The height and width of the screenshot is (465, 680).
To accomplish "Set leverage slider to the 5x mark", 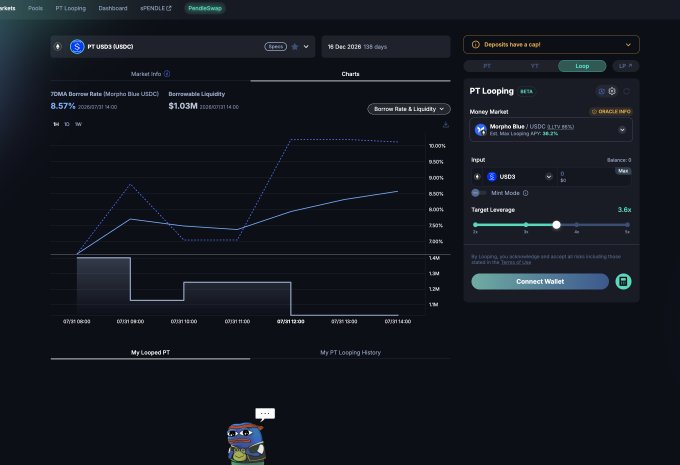I will pyautogui.click(x=627, y=225).
